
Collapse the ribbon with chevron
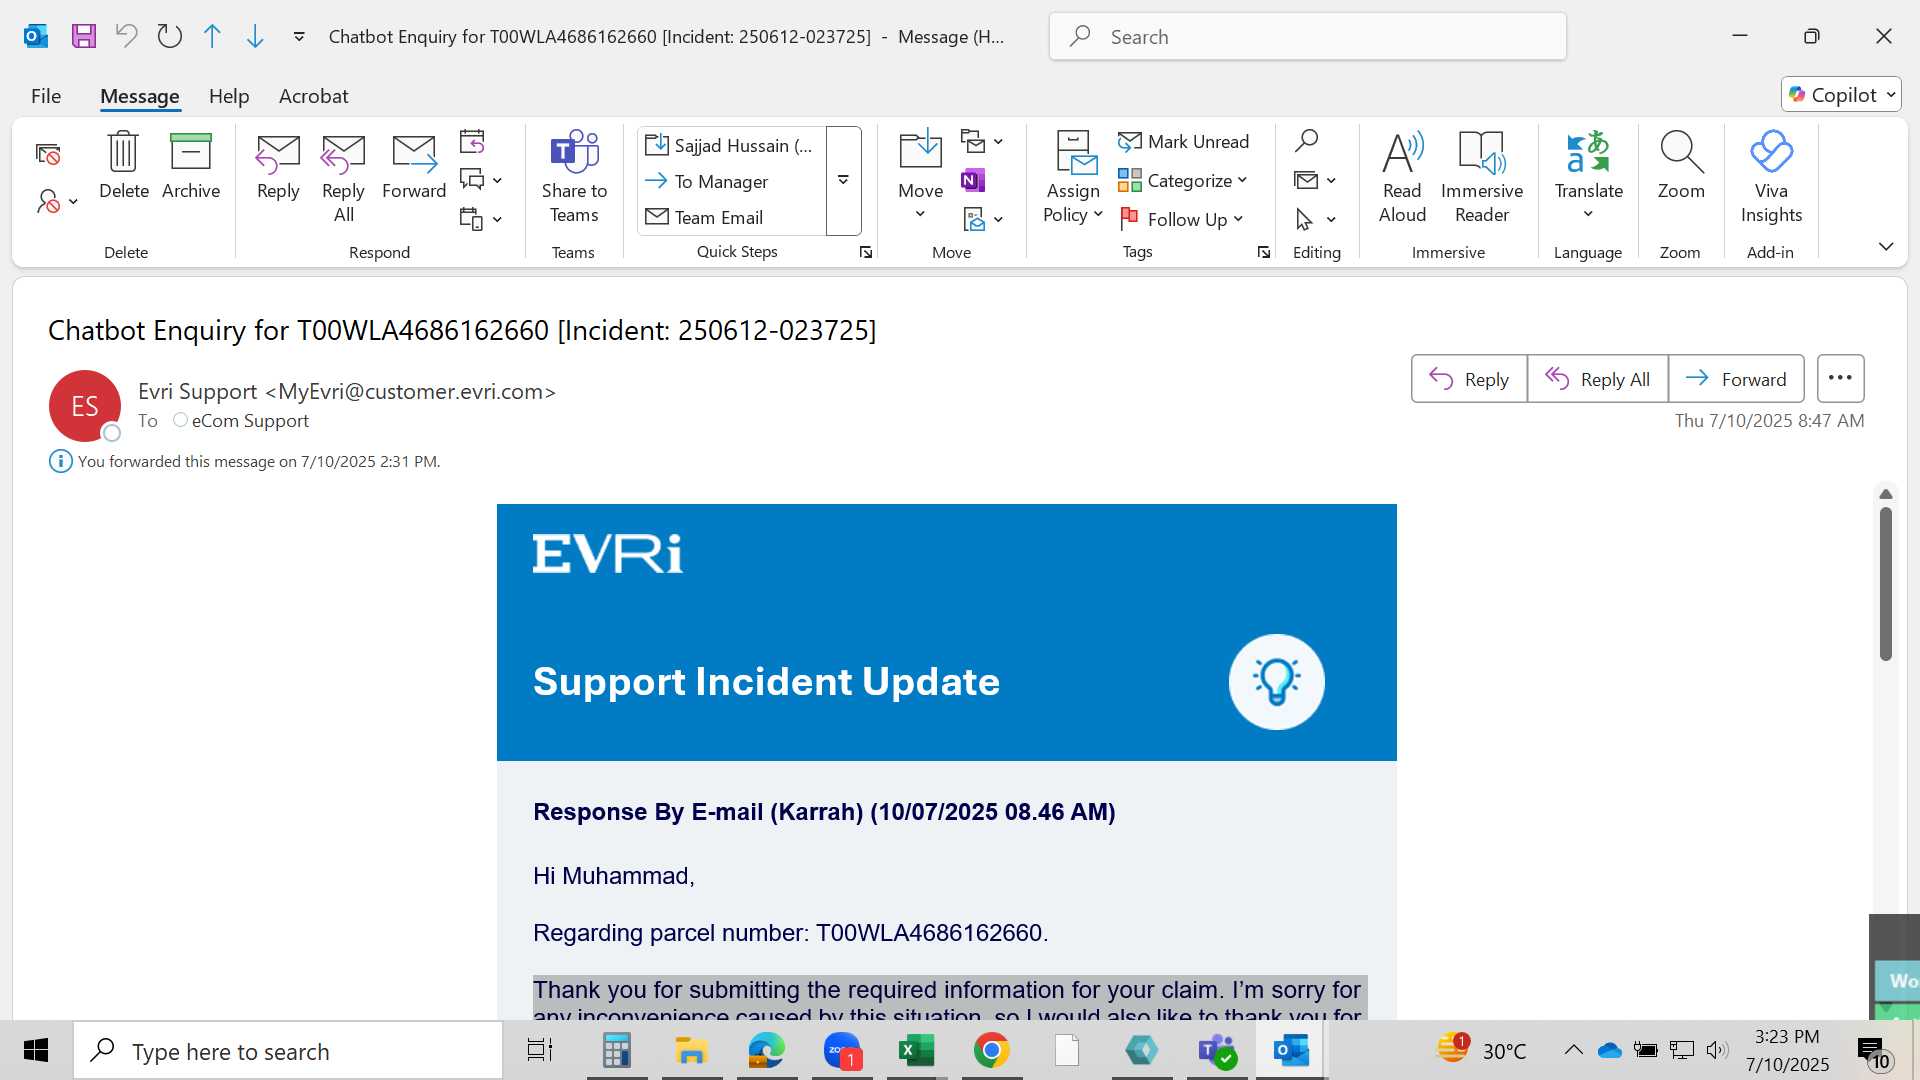click(x=1886, y=246)
